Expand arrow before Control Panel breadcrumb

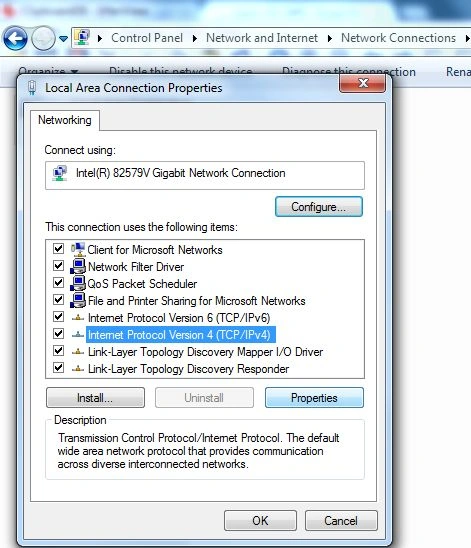100,38
